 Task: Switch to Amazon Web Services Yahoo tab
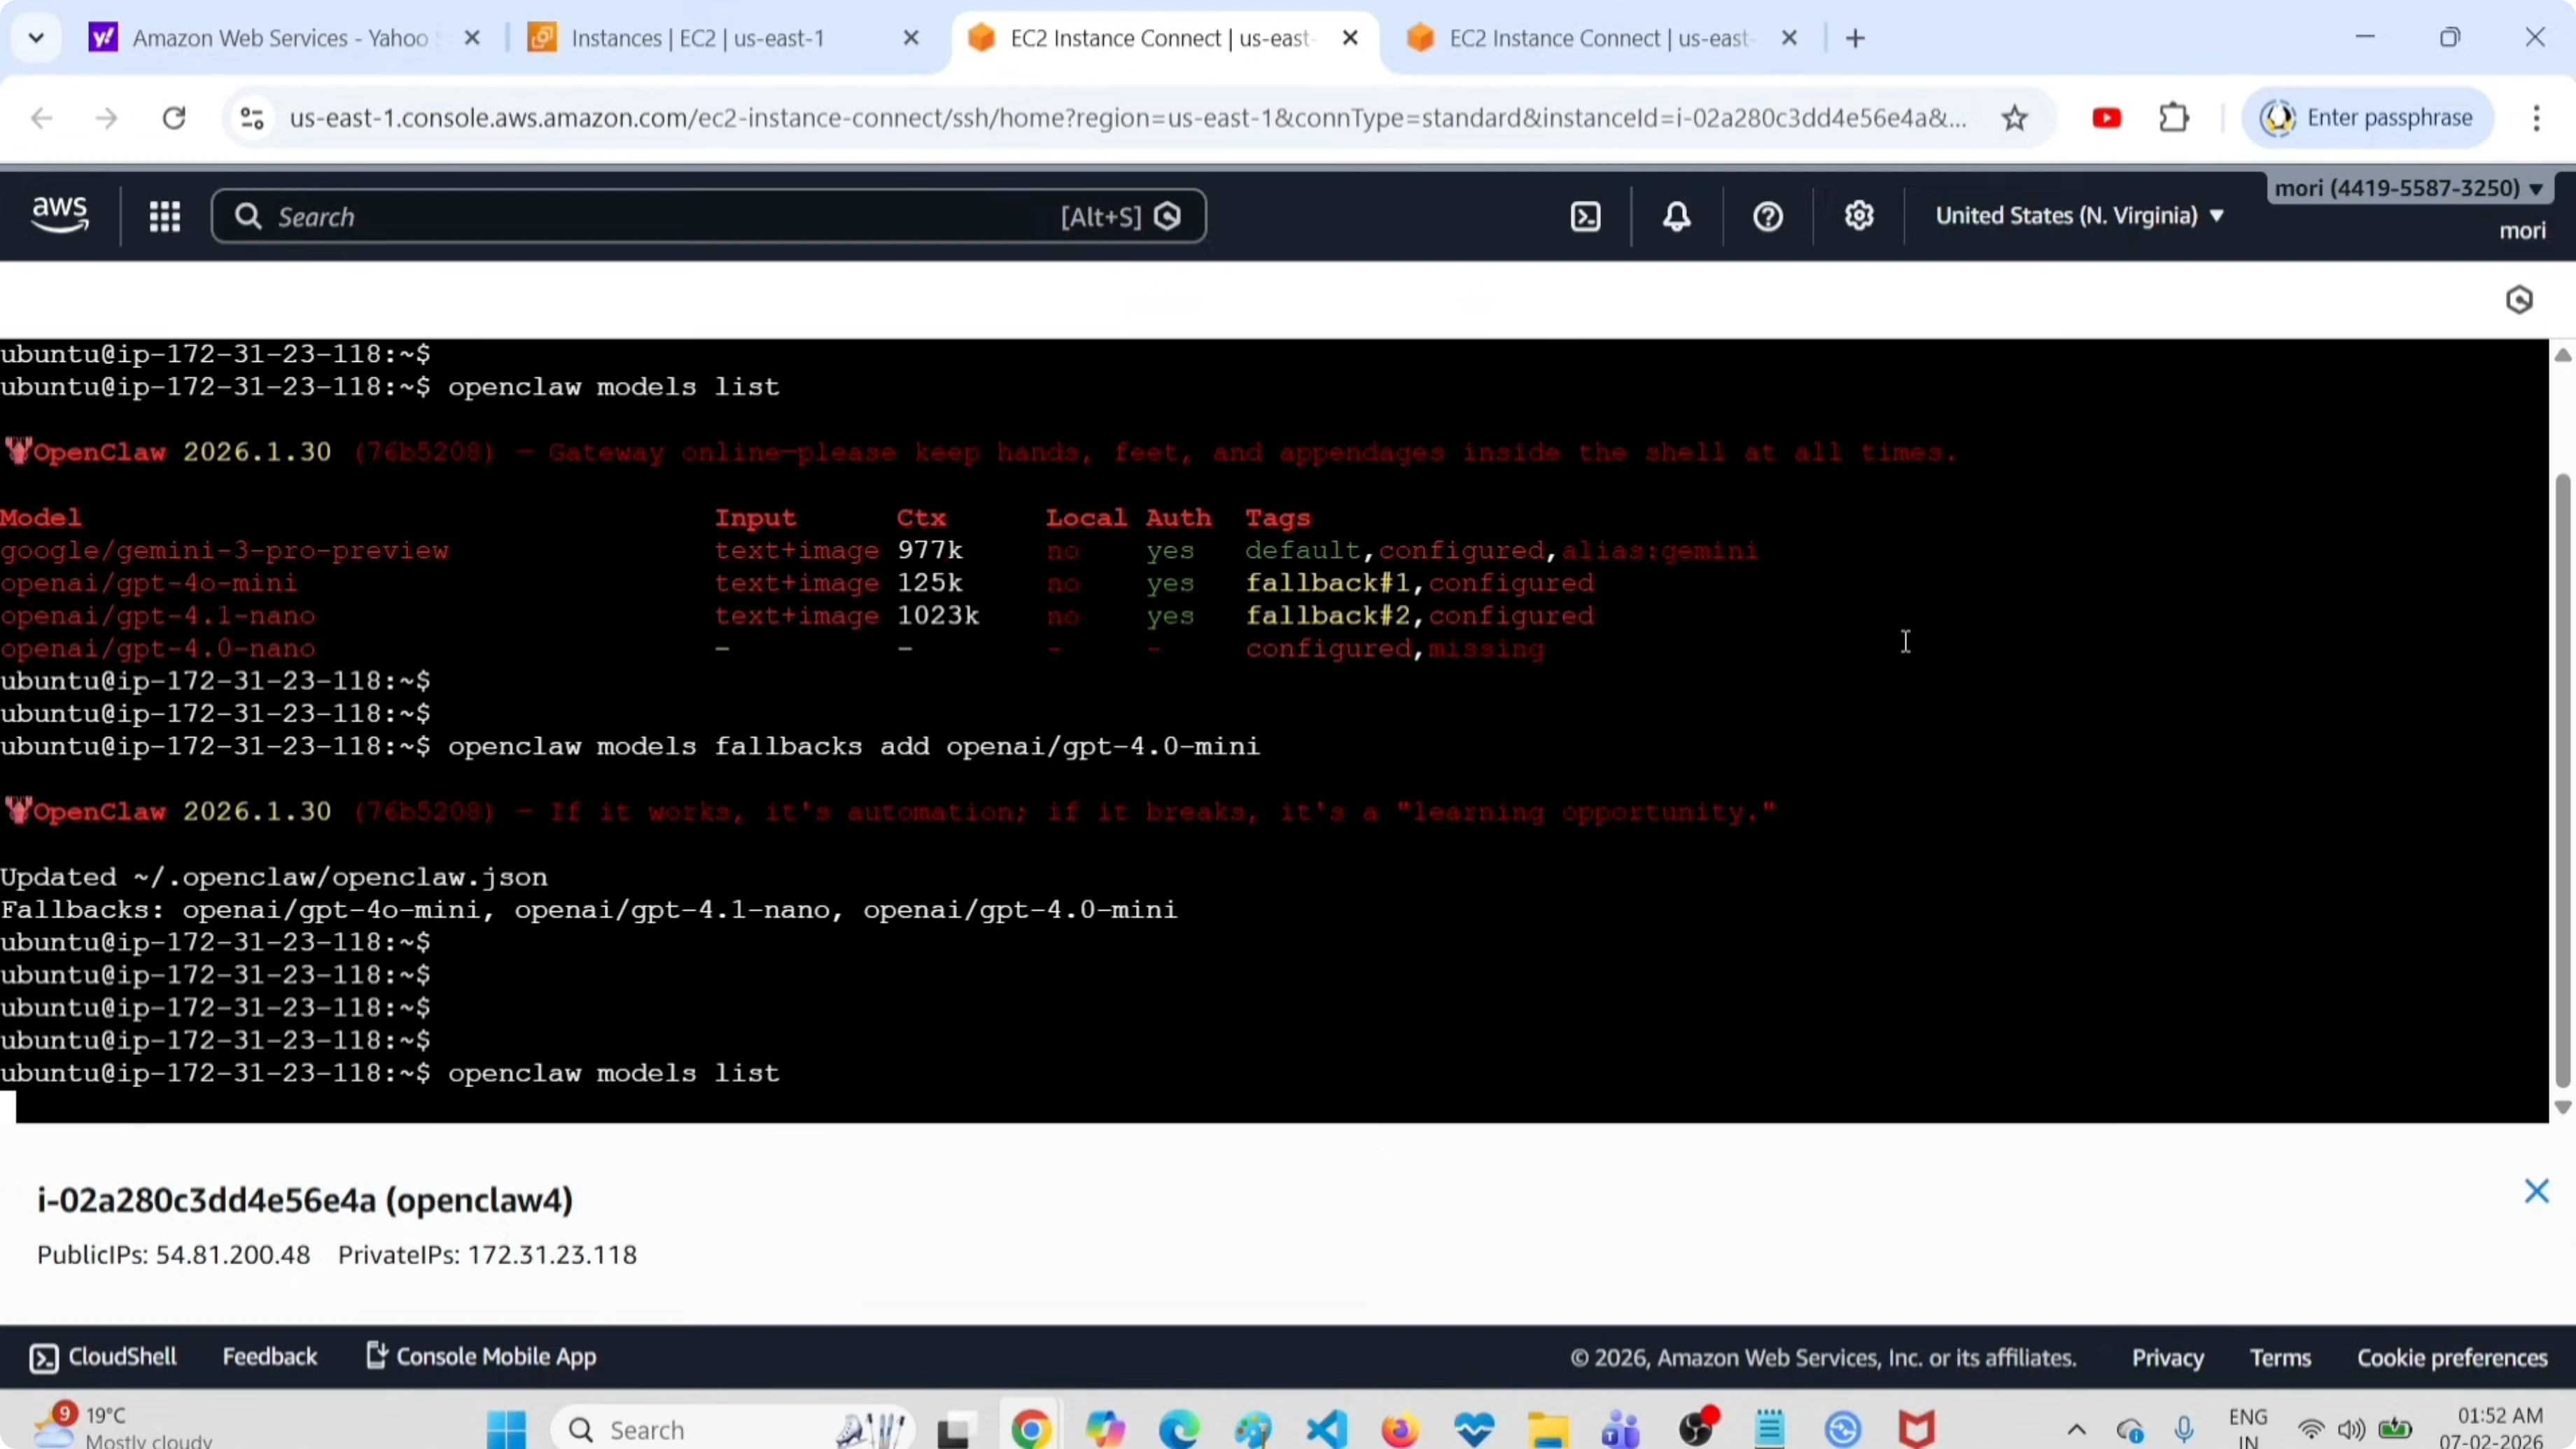point(280,38)
